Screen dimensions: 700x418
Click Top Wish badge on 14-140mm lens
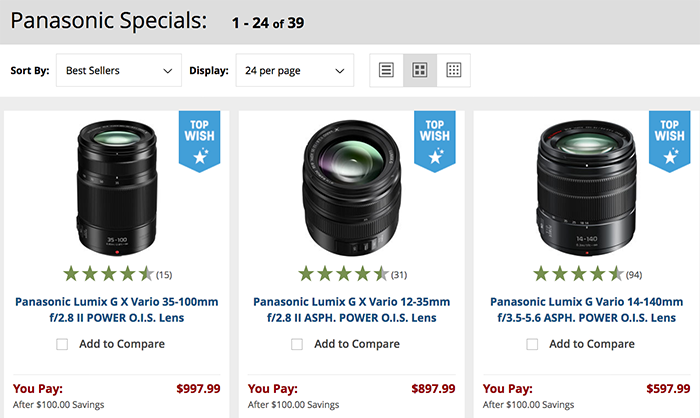point(668,140)
